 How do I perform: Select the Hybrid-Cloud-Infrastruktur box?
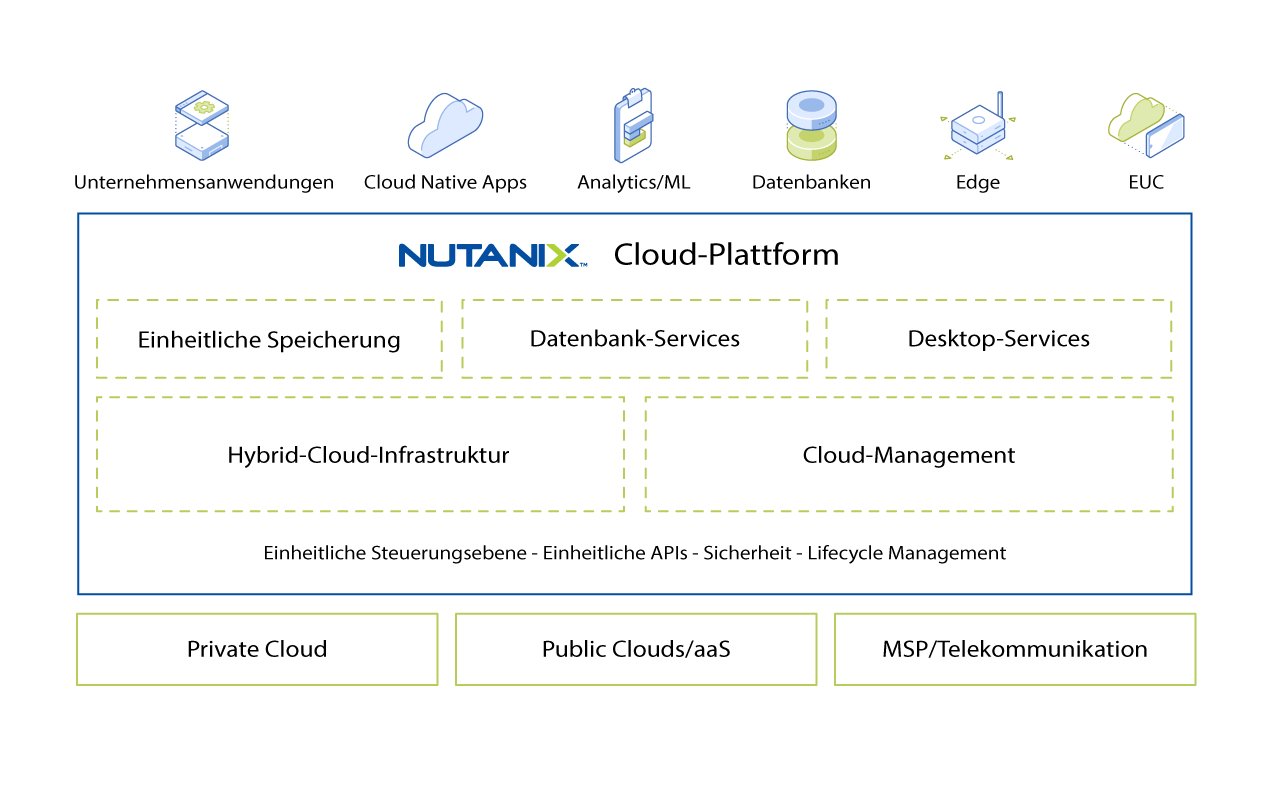coord(361,455)
